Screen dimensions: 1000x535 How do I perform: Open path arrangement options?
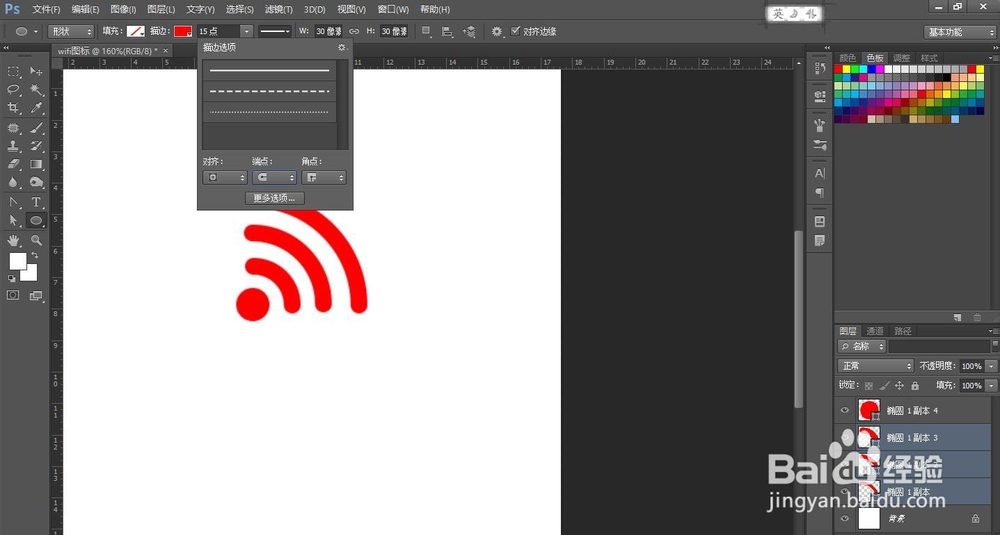click(469, 31)
